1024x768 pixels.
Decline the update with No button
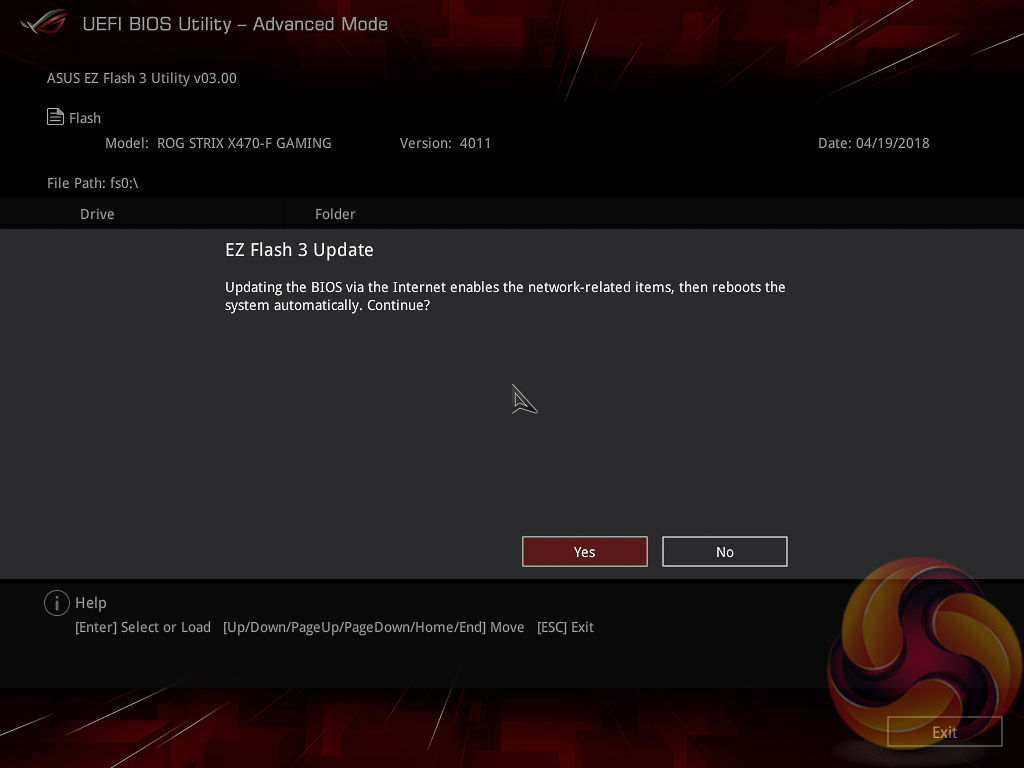[x=724, y=552]
